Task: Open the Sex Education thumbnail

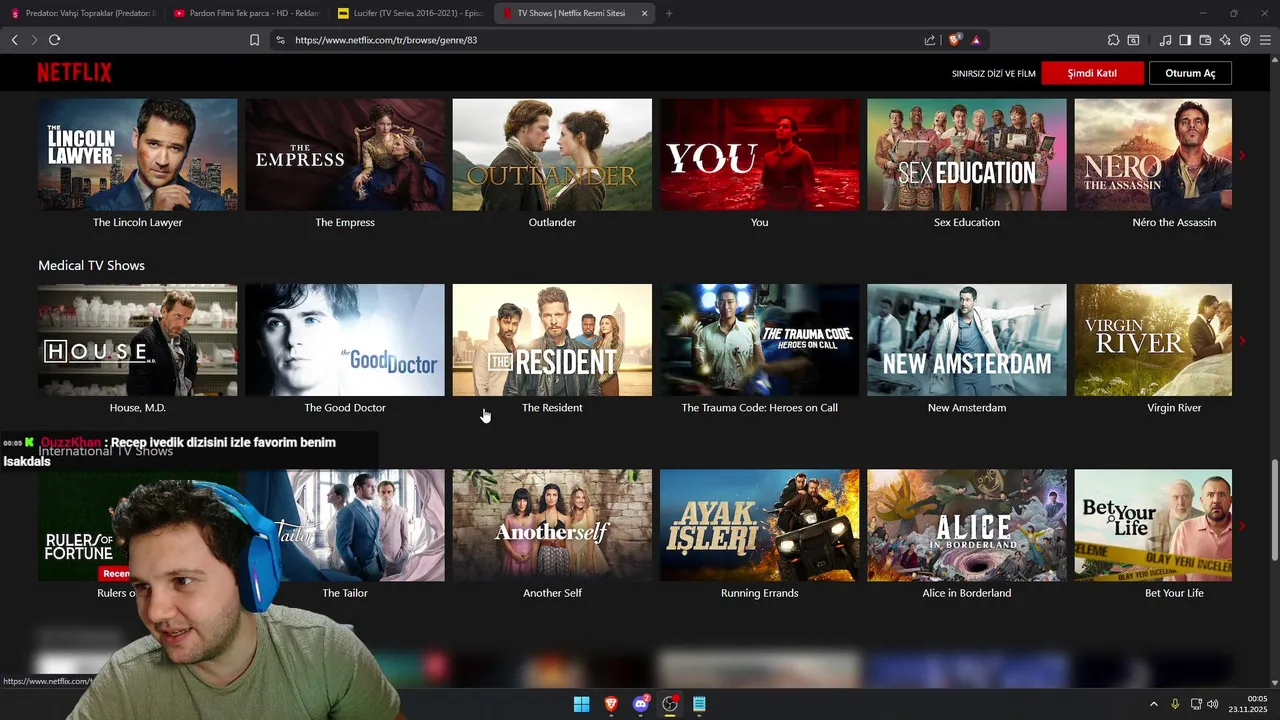Action: (x=967, y=155)
